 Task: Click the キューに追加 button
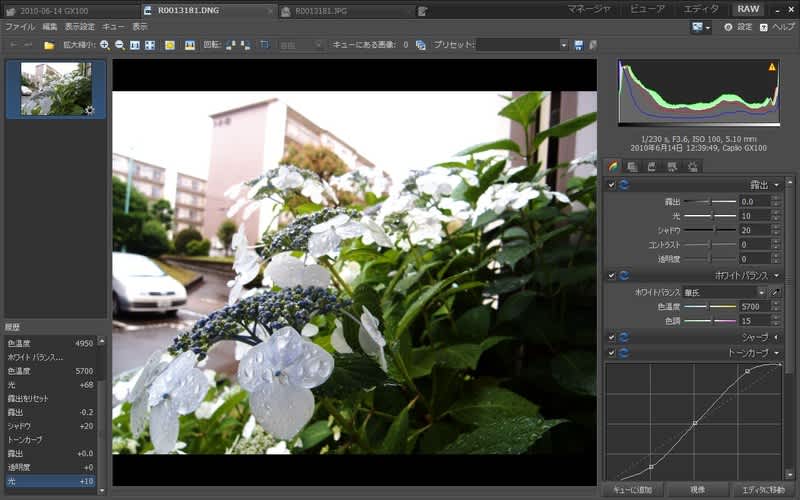click(633, 490)
